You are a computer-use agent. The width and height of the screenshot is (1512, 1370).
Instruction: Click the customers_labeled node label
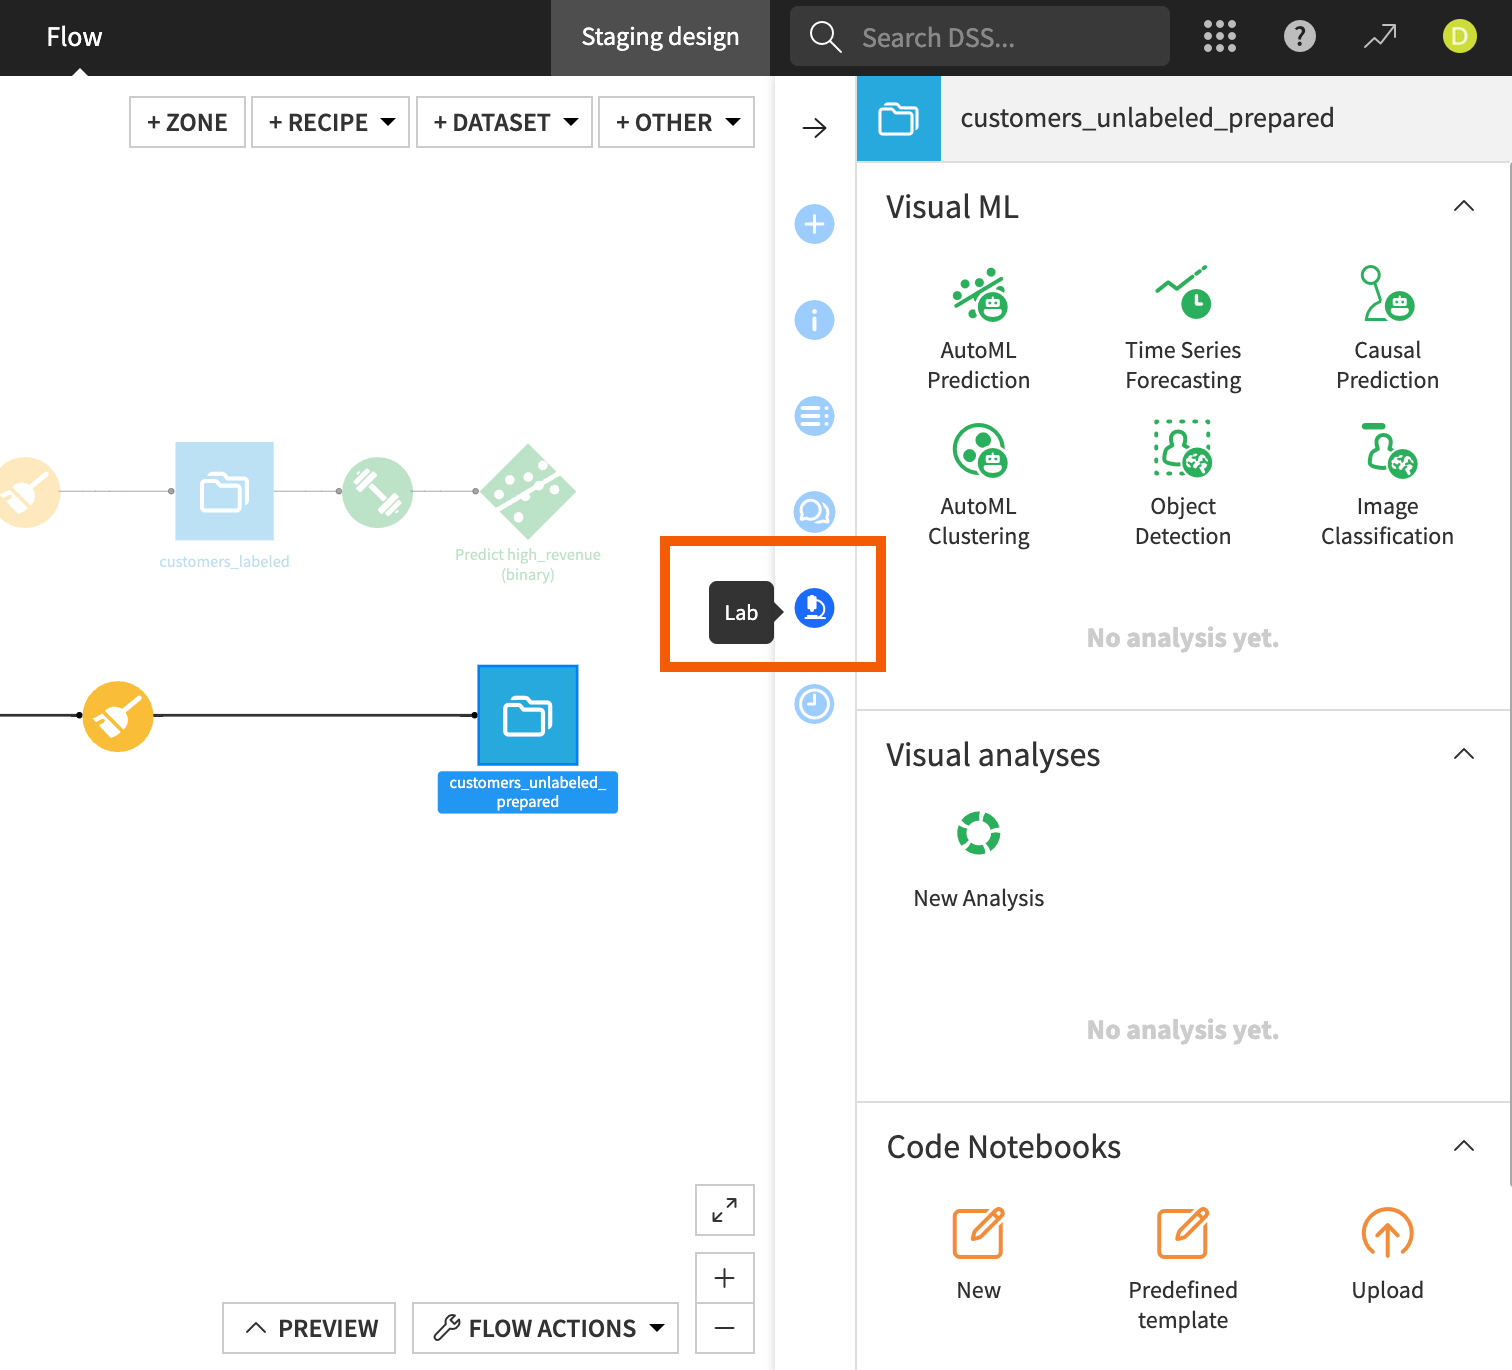pos(224,562)
